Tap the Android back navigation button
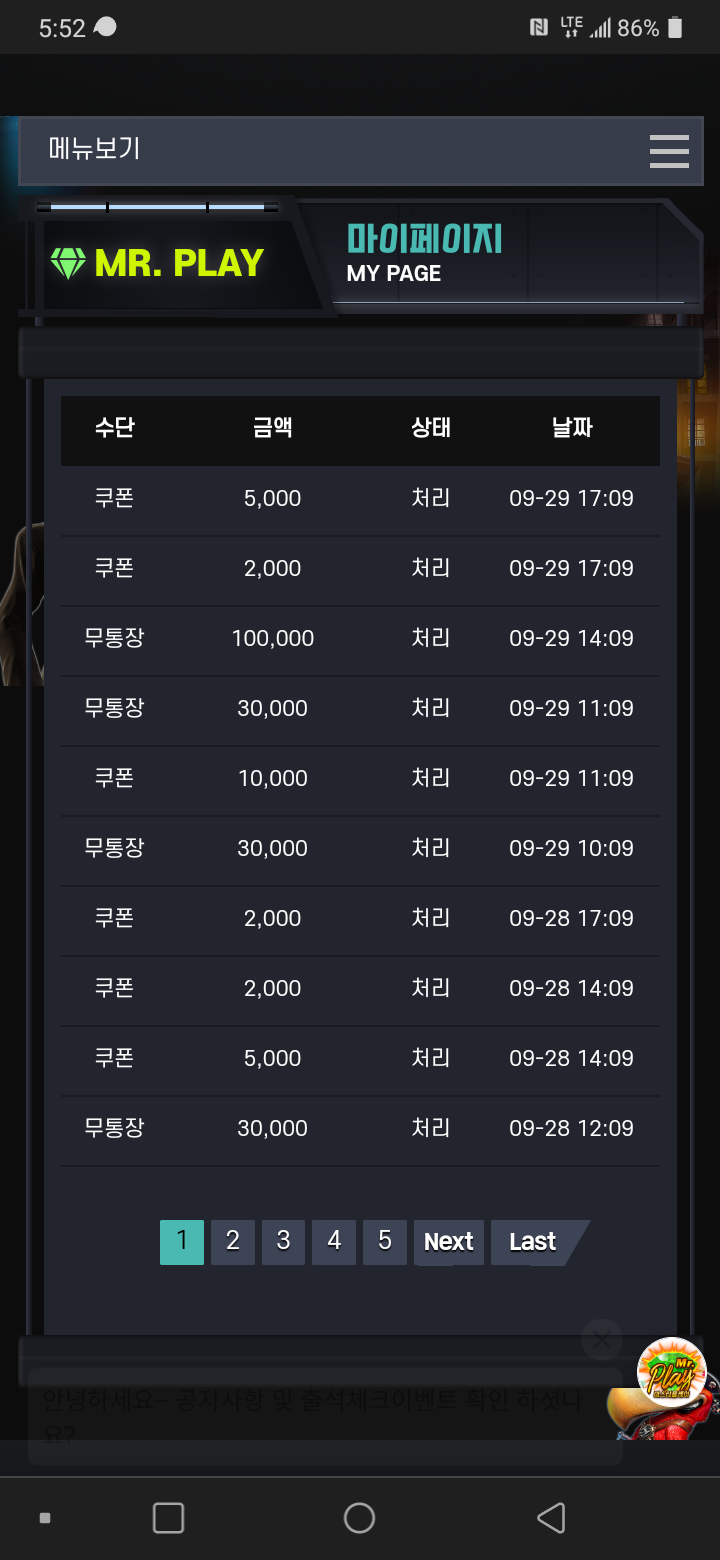The height and width of the screenshot is (1560, 720). pyautogui.click(x=551, y=1517)
